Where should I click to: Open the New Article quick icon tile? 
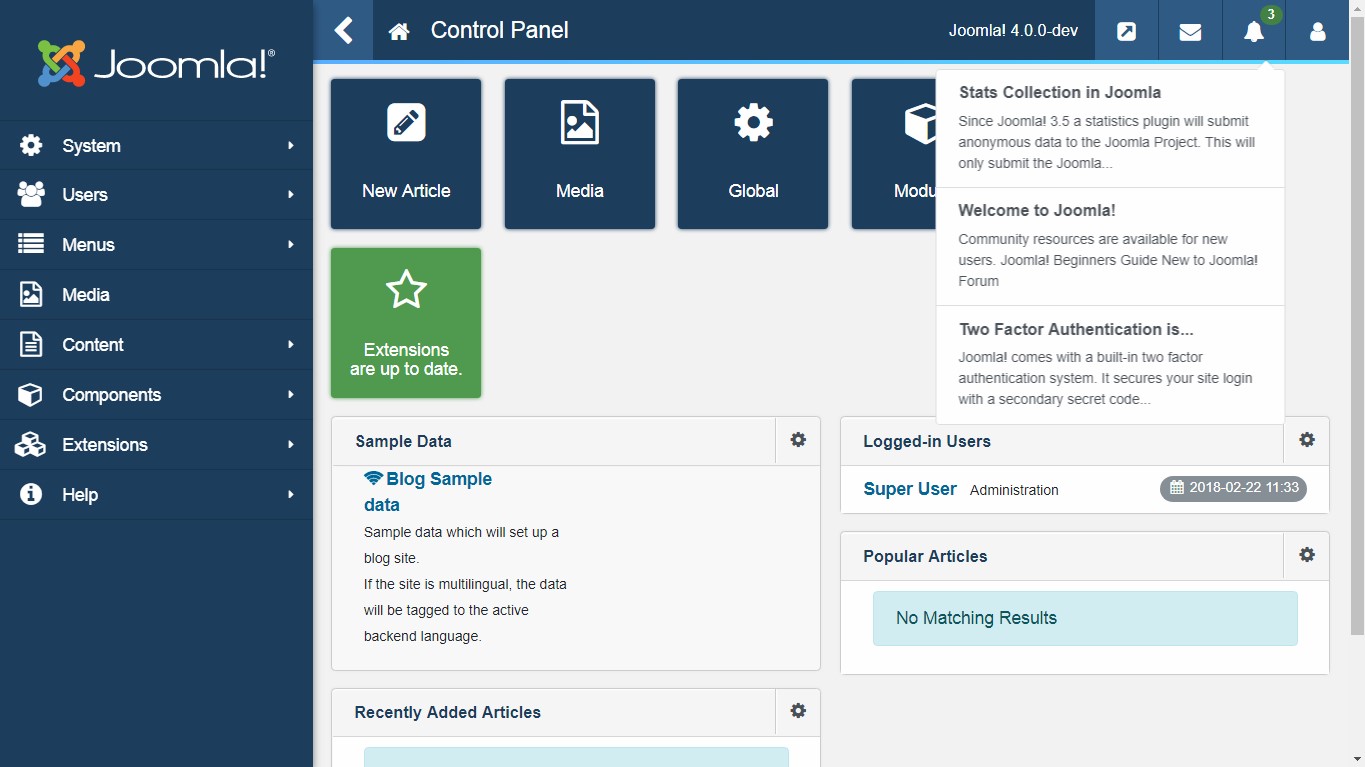click(x=406, y=154)
